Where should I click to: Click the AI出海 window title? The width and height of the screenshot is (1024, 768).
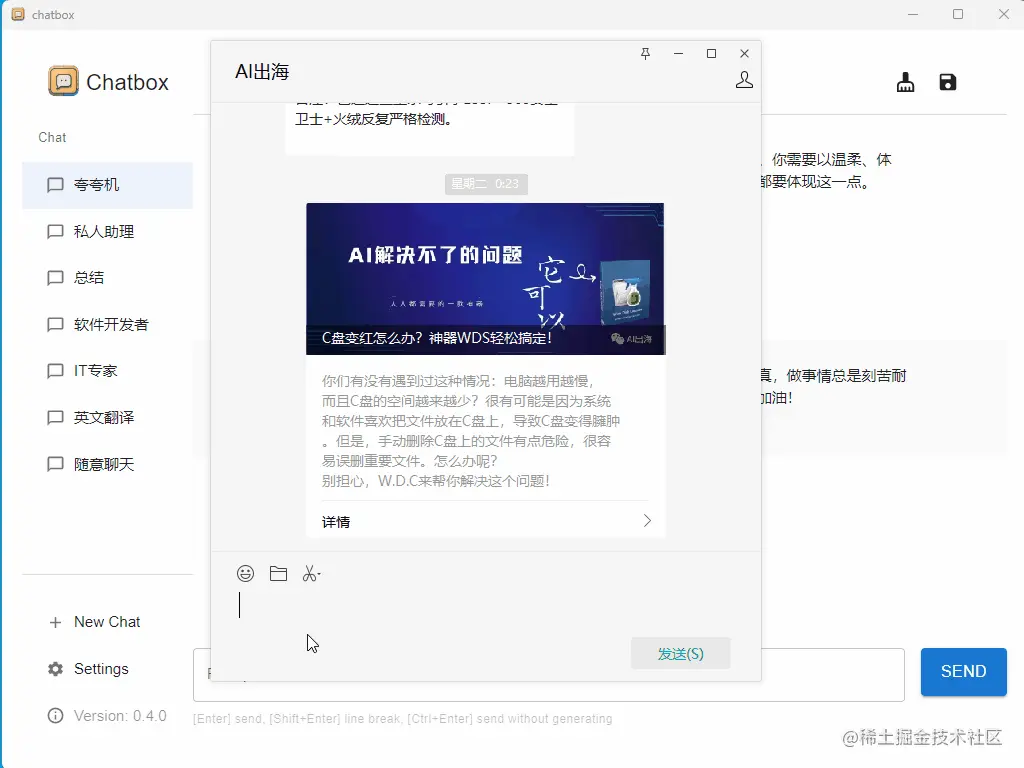click(x=262, y=72)
